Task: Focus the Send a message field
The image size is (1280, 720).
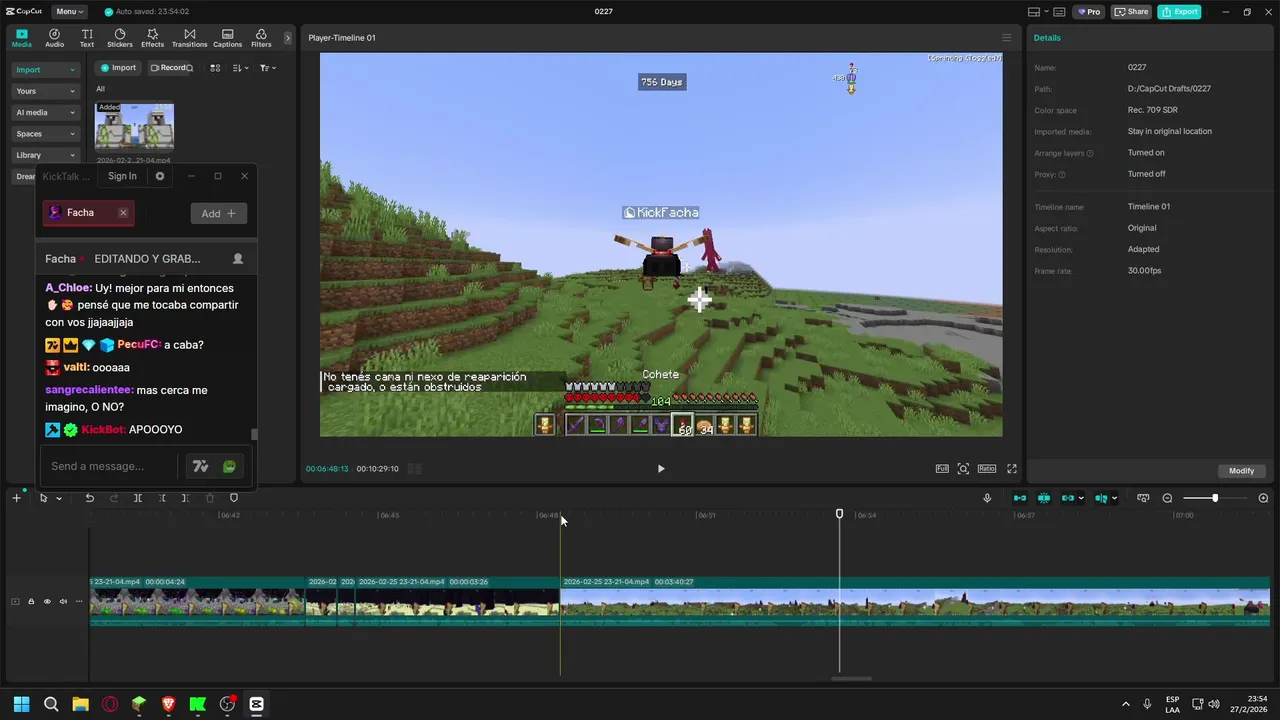Action: coord(110,466)
